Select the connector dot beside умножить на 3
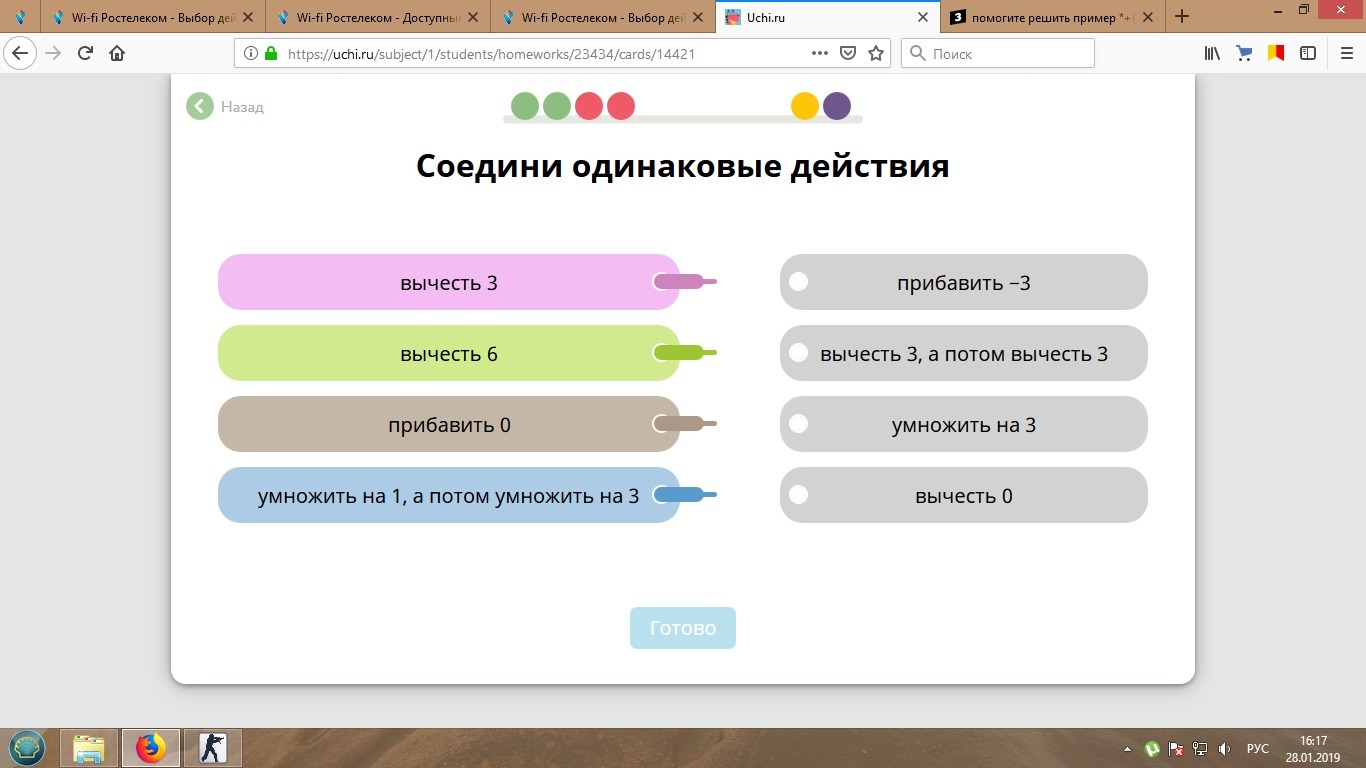 click(798, 424)
